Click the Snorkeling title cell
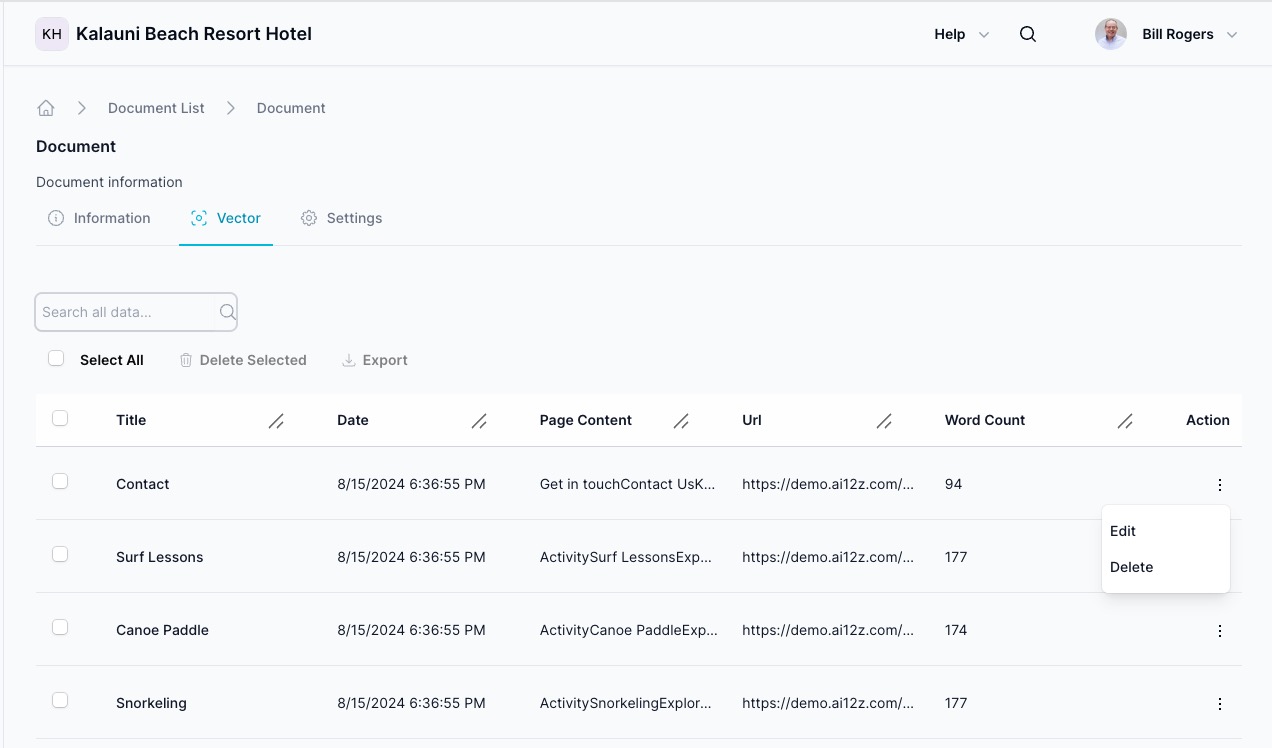The image size is (1272, 748). [x=151, y=703]
